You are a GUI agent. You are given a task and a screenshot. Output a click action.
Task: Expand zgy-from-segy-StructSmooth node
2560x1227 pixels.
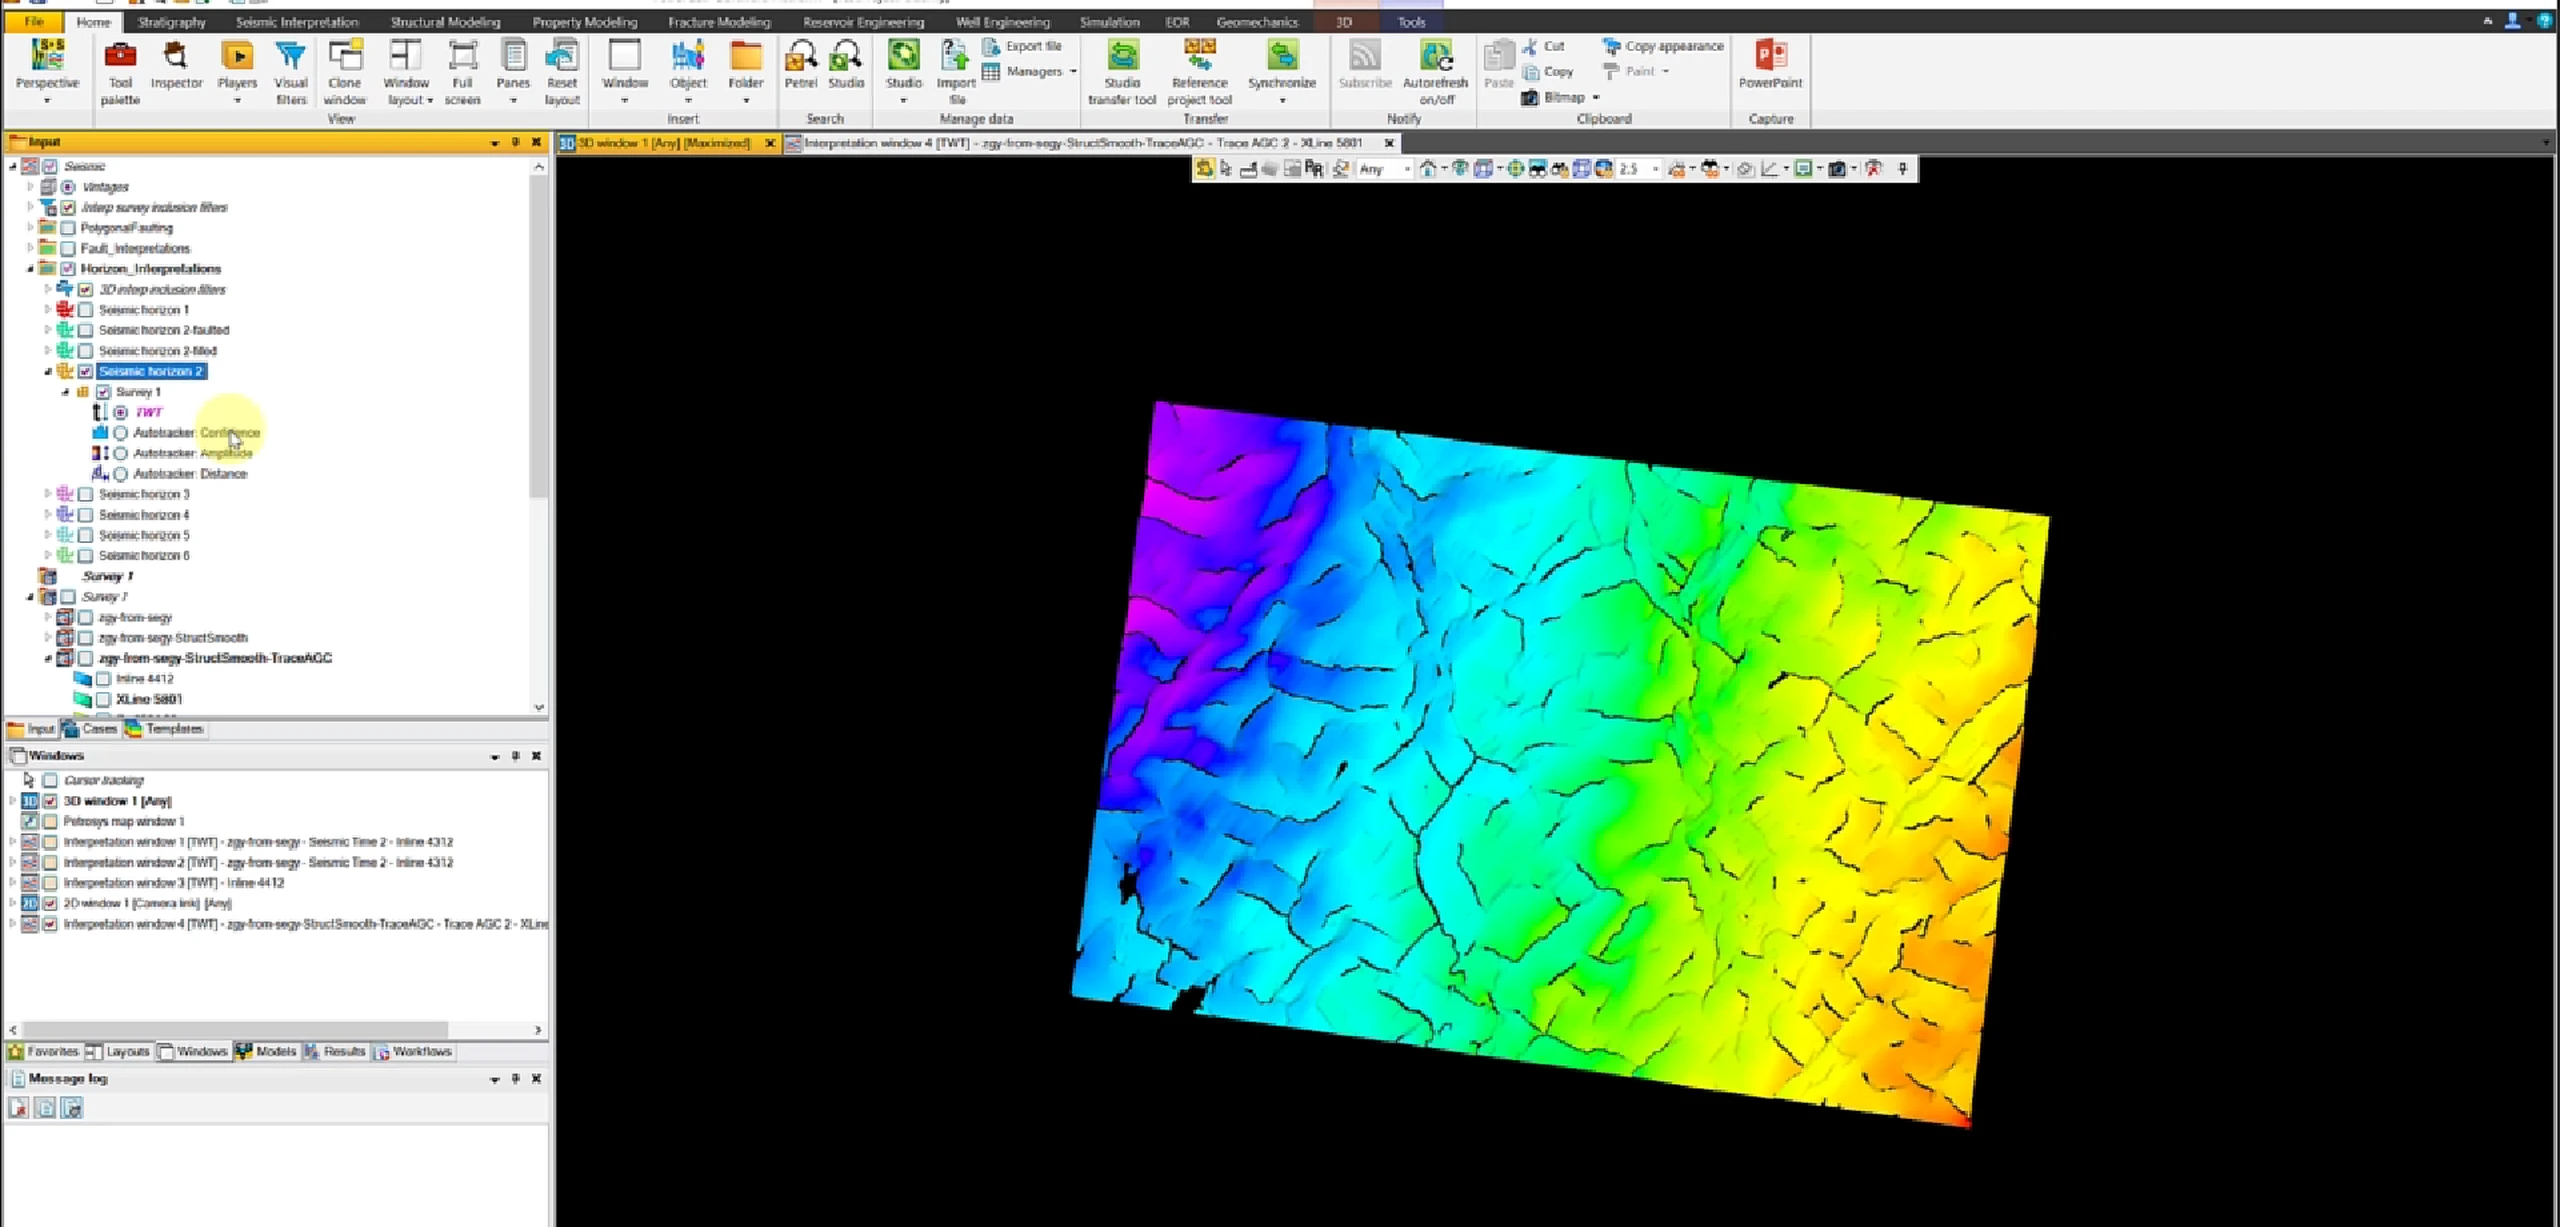point(47,638)
